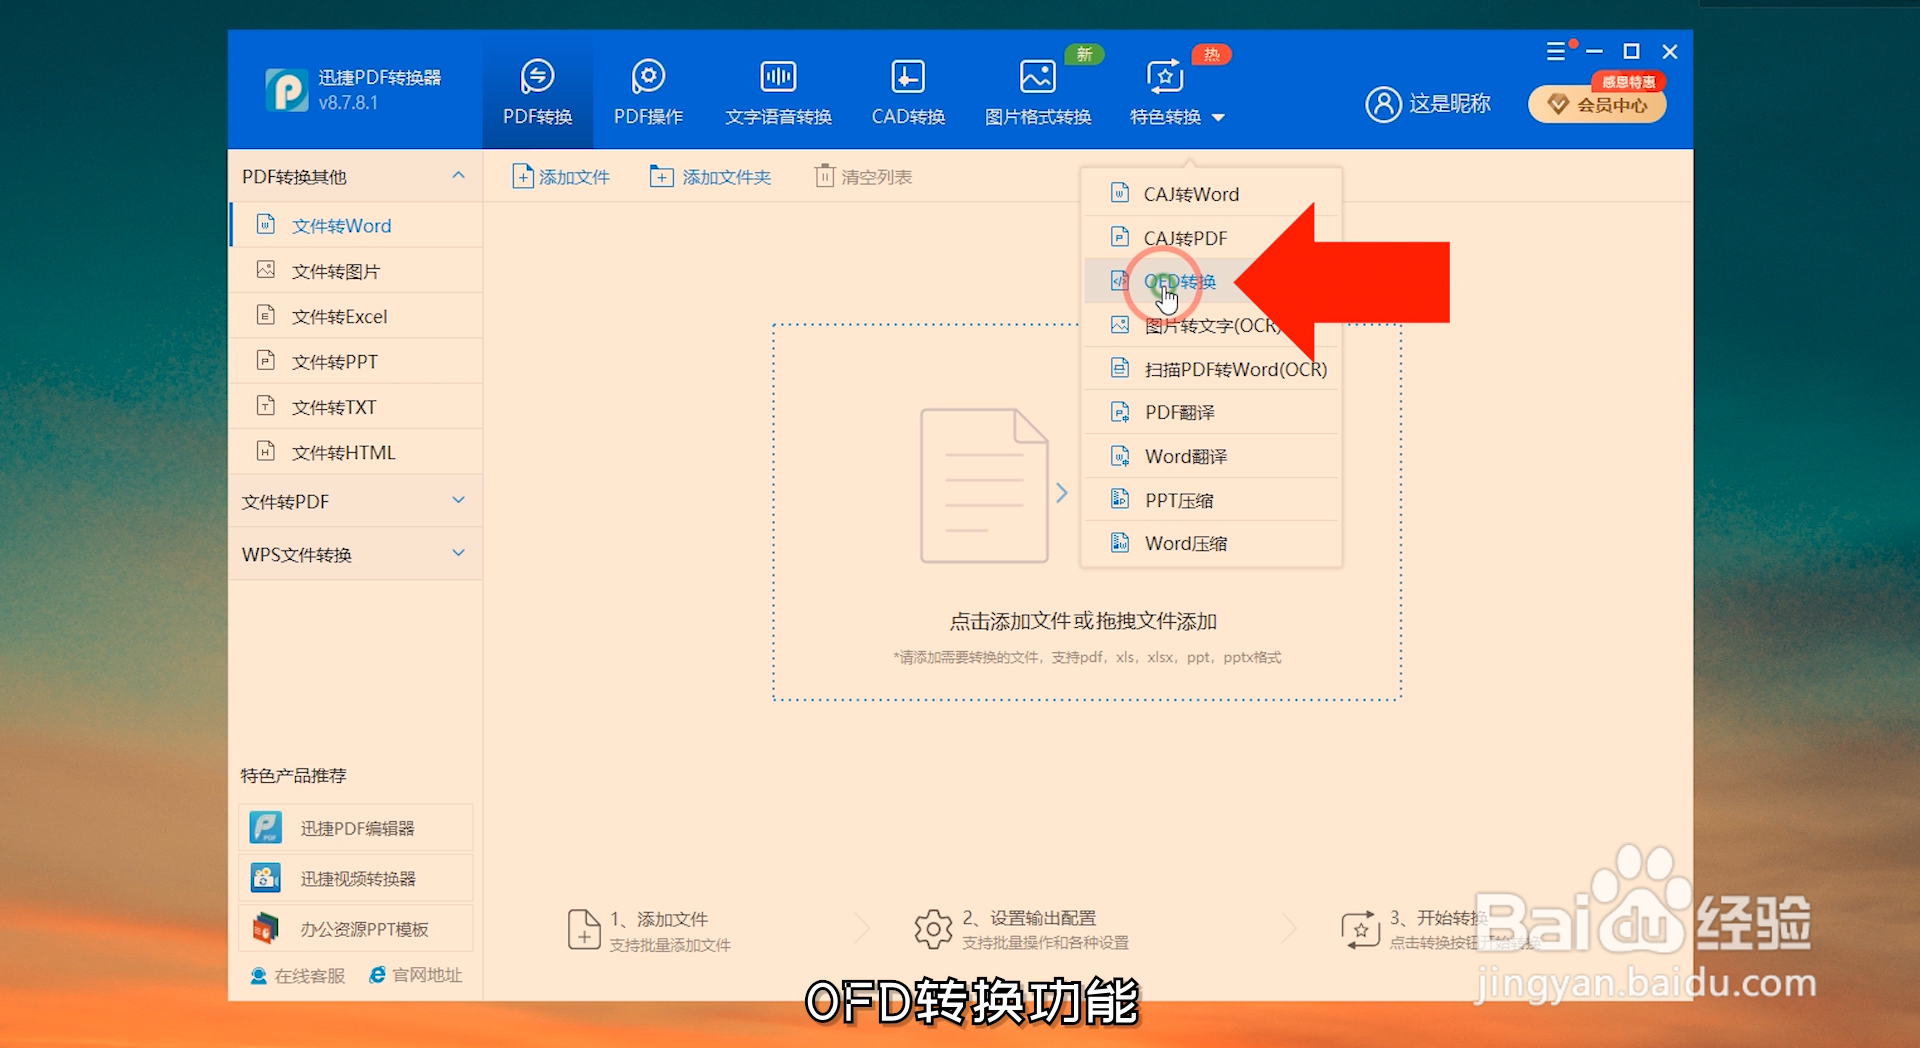Click the 清空列表 trash button
The width and height of the screenshot is (1920, 1048).
coord(863,177)
